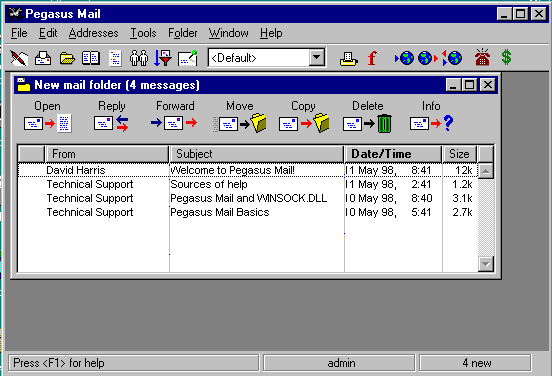The image size is (552, 376).
Task: Click message list scrollbar up arrow
Action: pyautogui.click(x=486, y=171)
